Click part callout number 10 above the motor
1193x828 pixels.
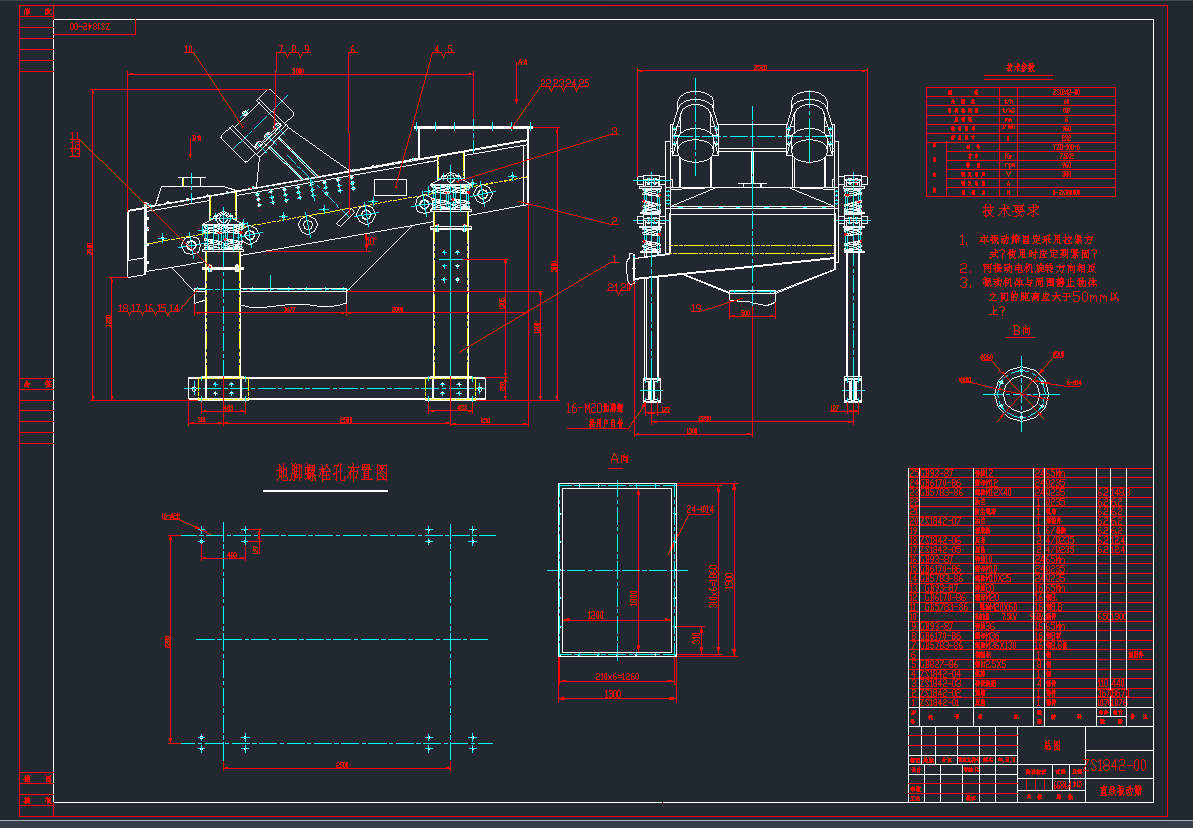tap(188, 48)
